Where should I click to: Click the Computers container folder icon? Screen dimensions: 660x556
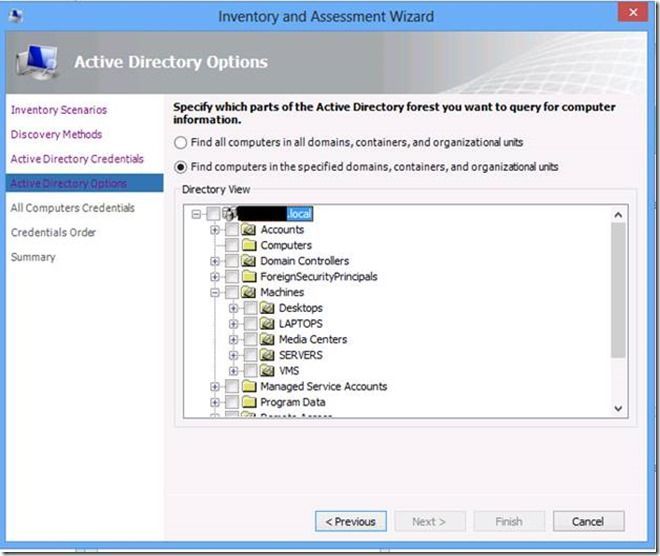tap(249, 245)
